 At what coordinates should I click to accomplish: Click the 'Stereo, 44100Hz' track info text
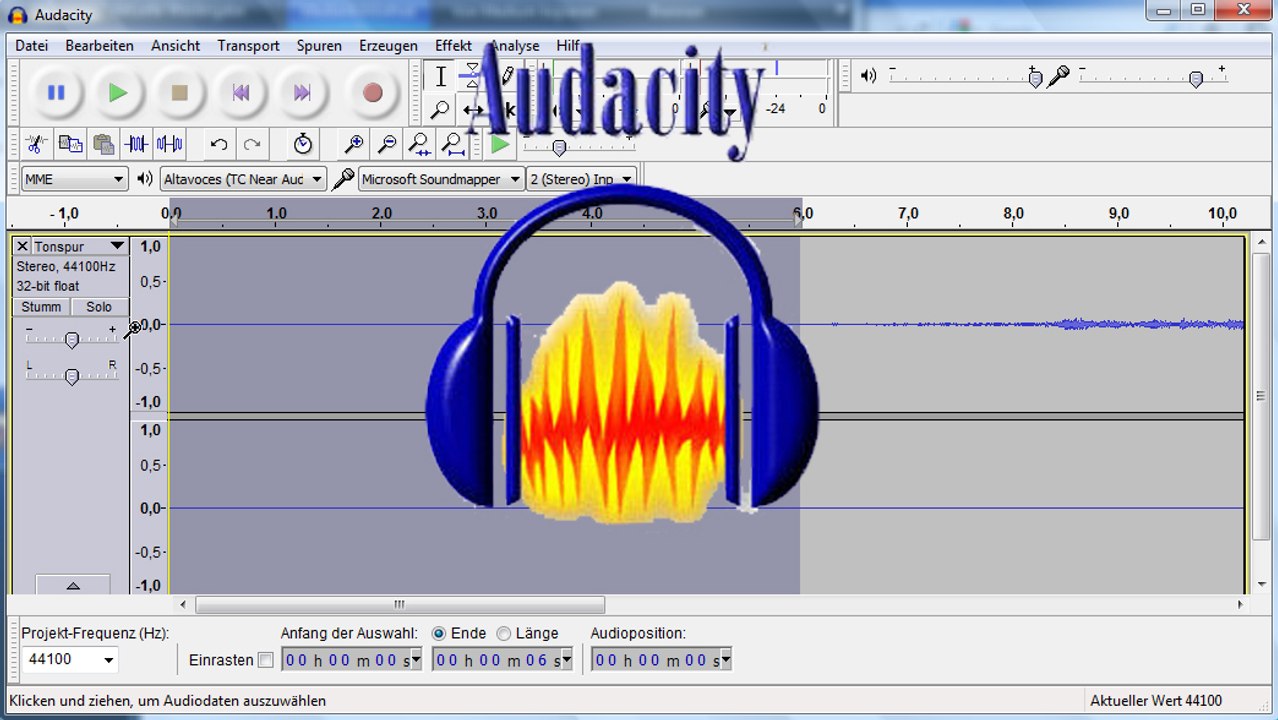click(66, 267)
